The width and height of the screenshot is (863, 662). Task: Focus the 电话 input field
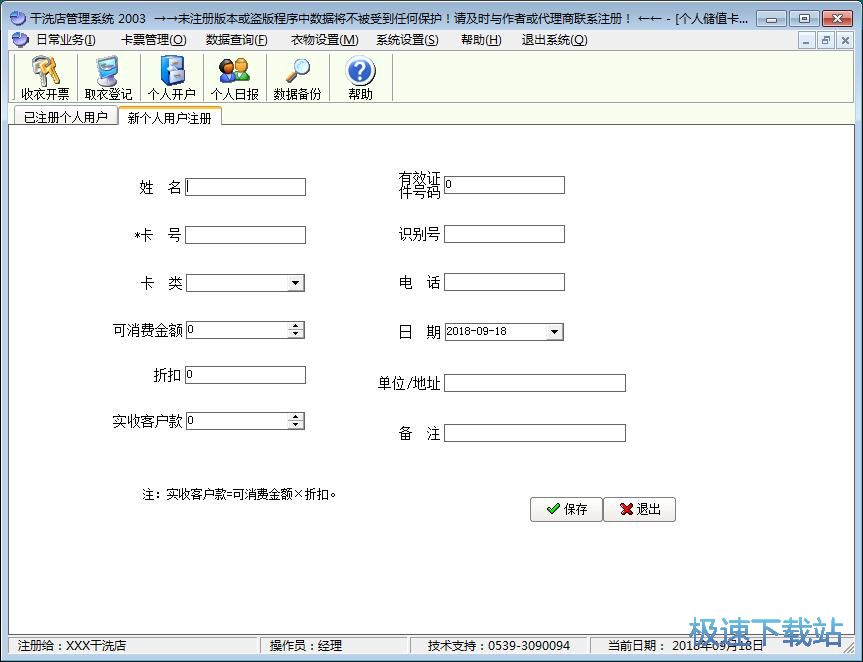point(504,282)
